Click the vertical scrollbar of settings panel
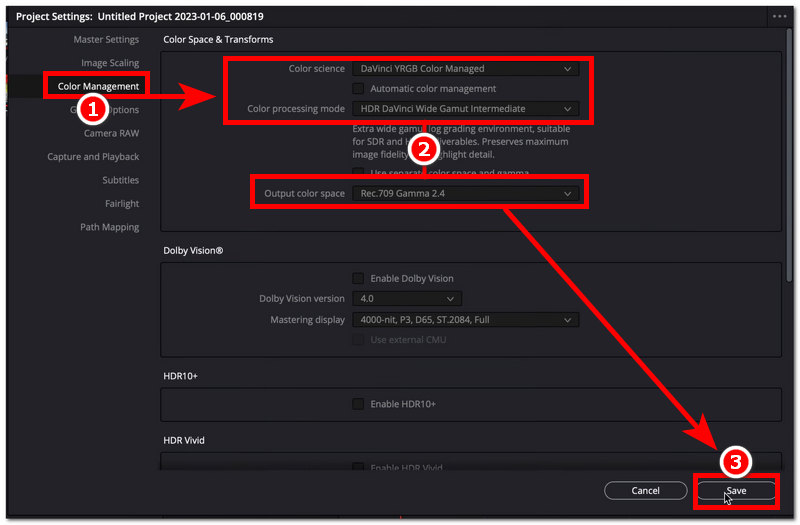Screen dimensions: 800x525 click(789, 156)
